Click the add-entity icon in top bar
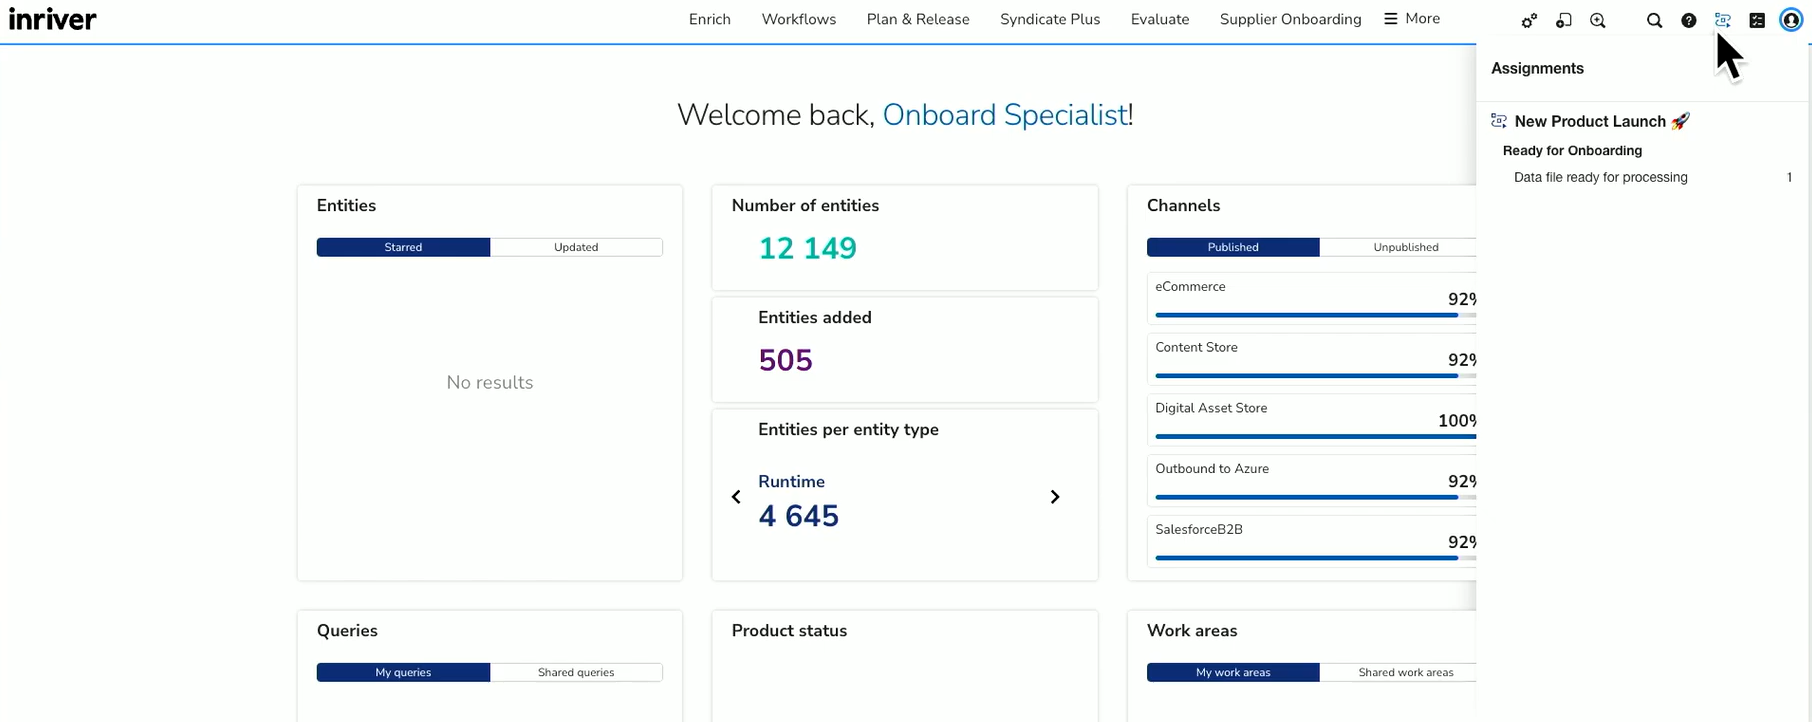The image size is (1812, 722). point(1564,20)
